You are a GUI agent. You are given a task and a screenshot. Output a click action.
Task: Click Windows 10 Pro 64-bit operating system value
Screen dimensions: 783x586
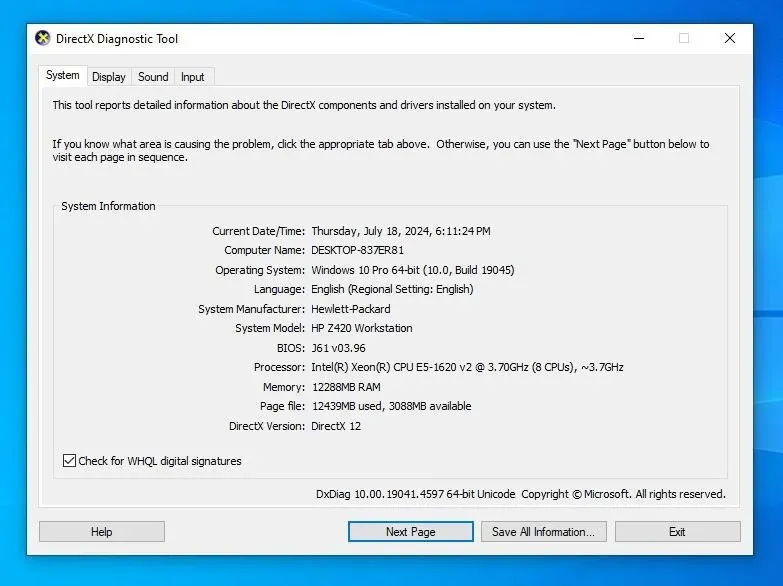point(412,270)
